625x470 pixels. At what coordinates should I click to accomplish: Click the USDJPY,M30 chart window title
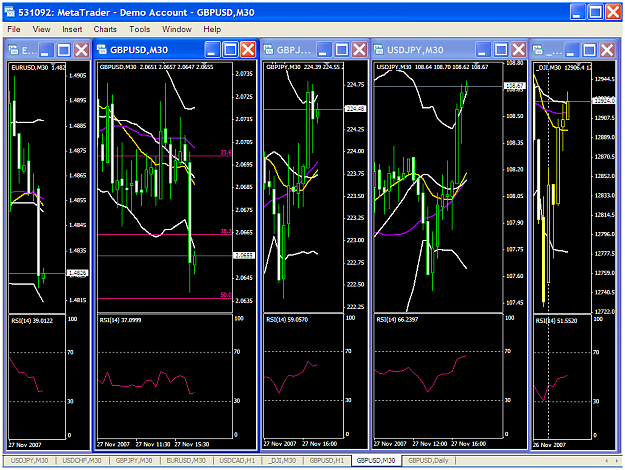click(x=415, y=50)
